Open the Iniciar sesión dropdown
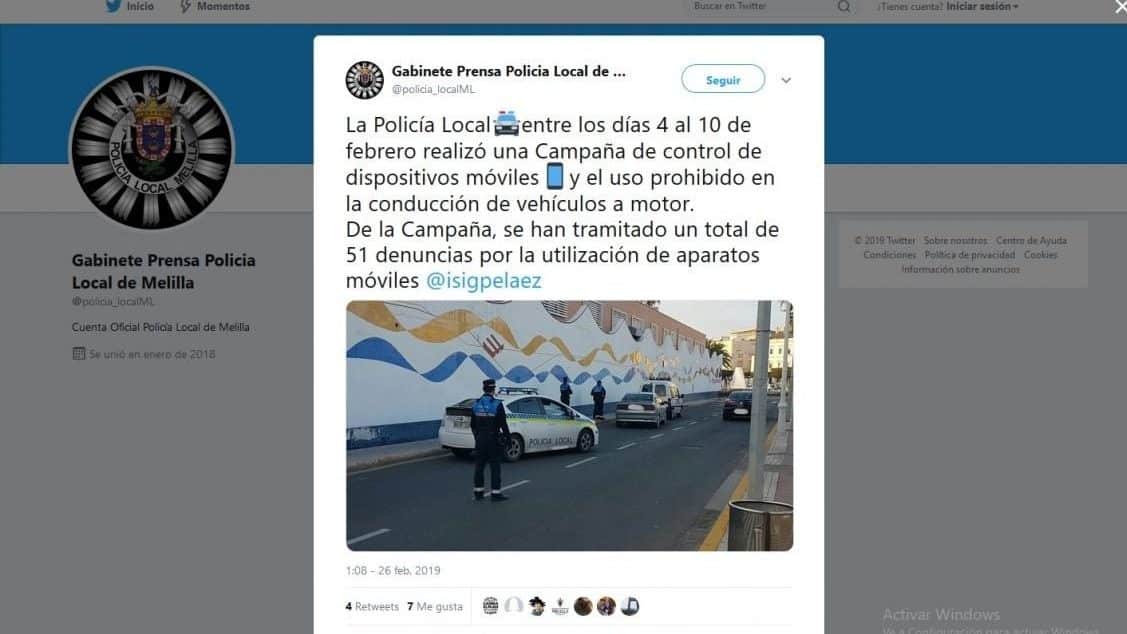The height and width of the screenshot is (634, 1127). [x=982, y=6]
